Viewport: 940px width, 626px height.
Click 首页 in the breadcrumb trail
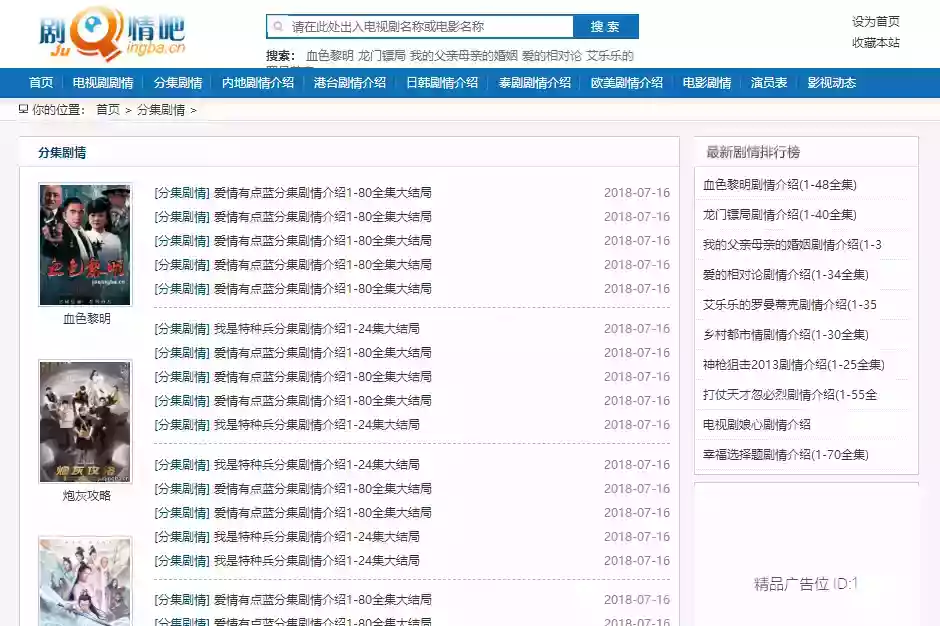(x=108, y=110)
